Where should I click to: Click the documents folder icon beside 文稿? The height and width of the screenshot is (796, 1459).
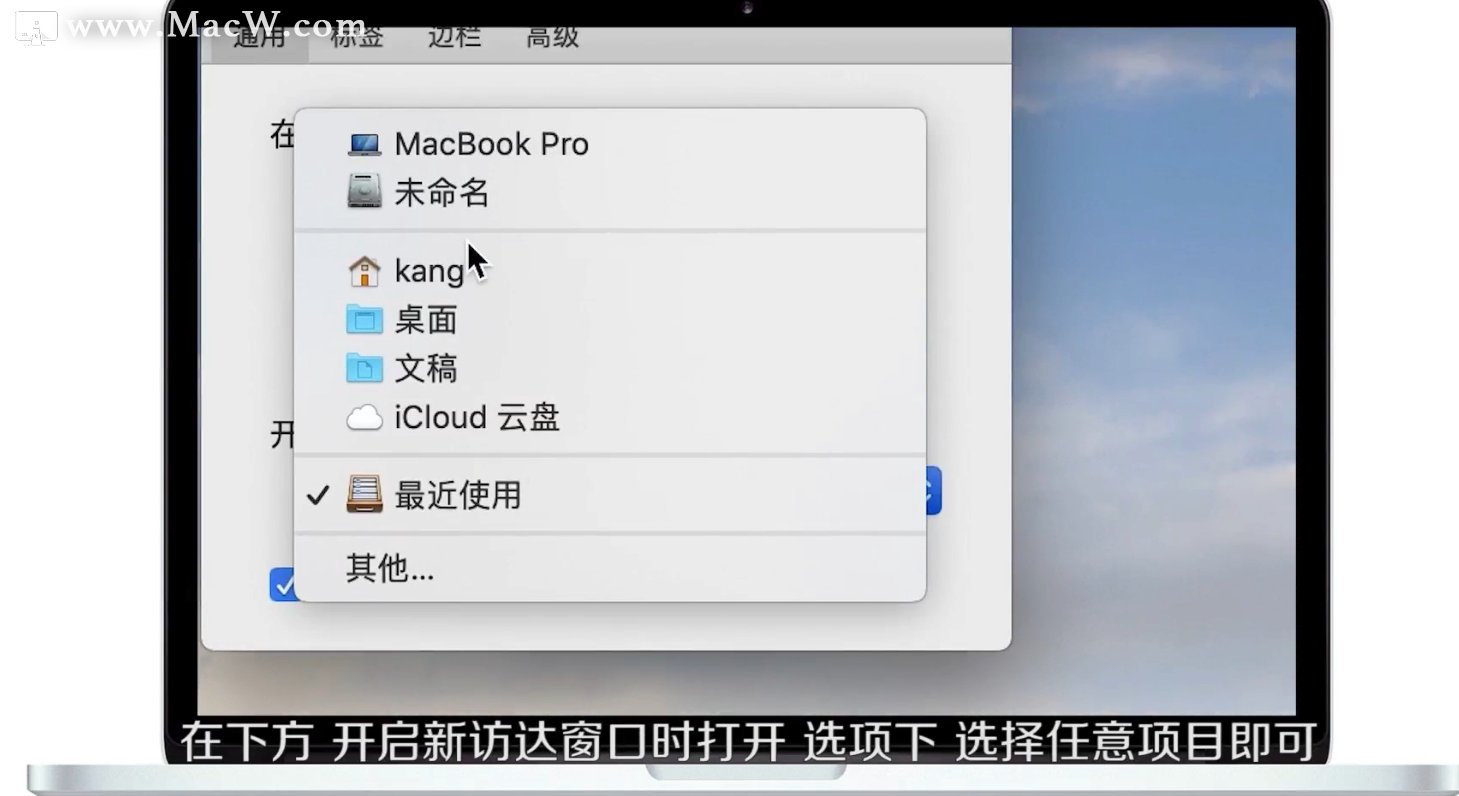364,368
